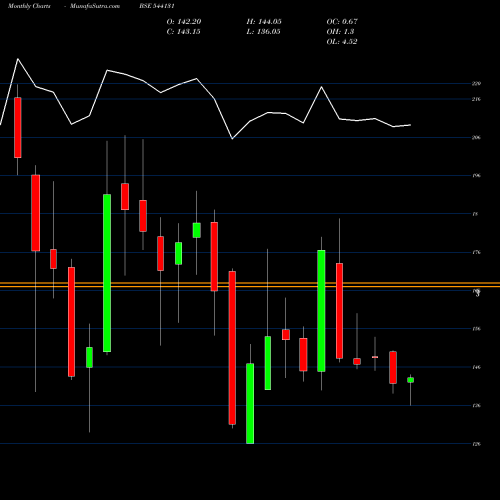Click the low price 'L: 136.05'

point(263,32)
